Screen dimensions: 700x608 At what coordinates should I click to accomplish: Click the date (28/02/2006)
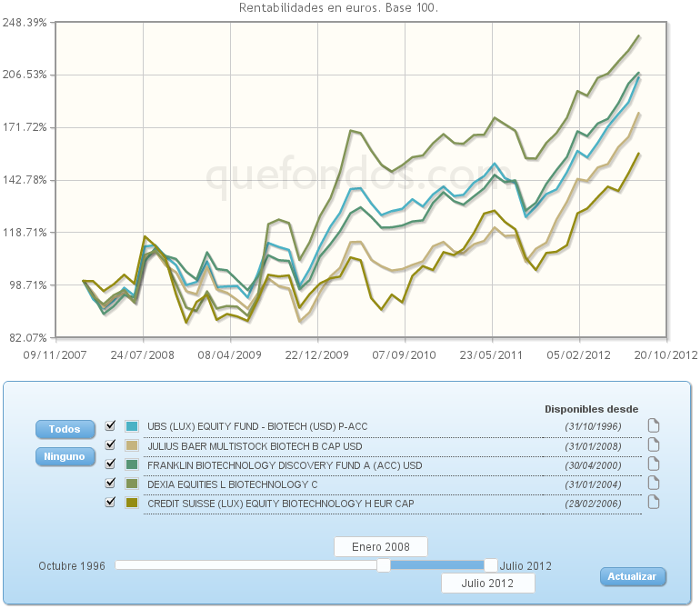click(x=593, y=504)
